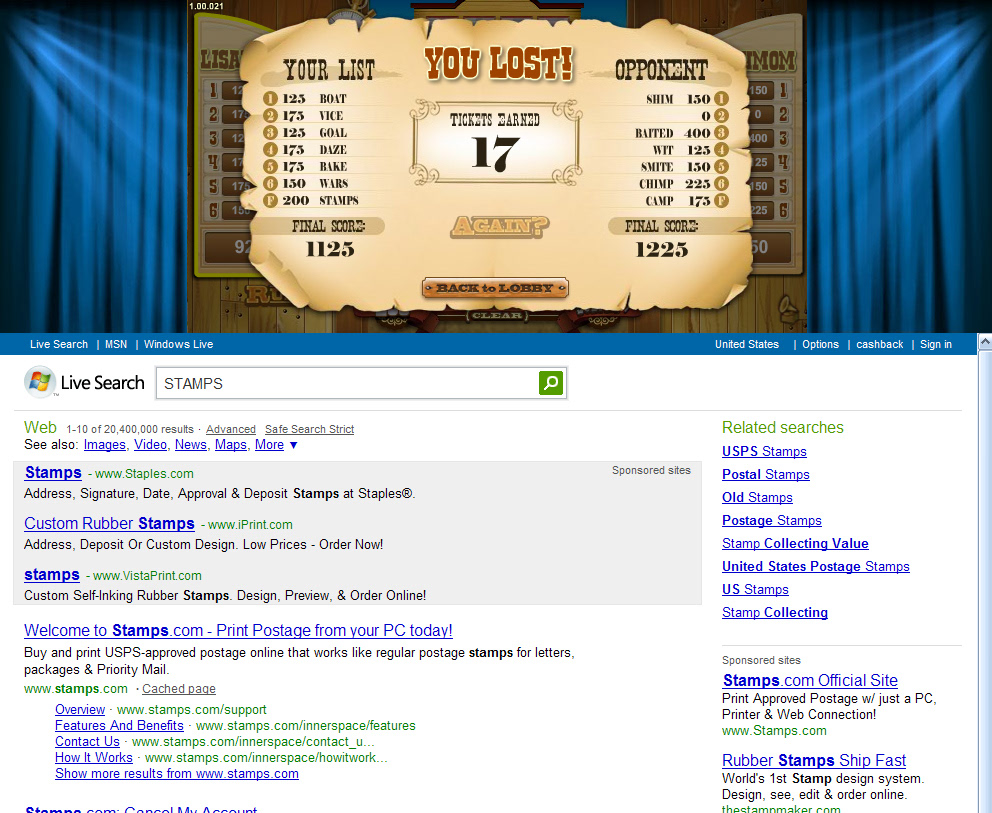Open Custom Rubber Stamps iPrint link
This screenshot has height=813, width=992.
click(x=109, y=524)
